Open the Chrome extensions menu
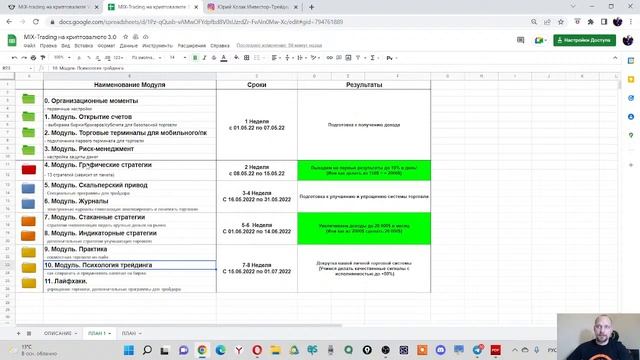The width and height of the screenshot is (640, 360). pos(590,22)
